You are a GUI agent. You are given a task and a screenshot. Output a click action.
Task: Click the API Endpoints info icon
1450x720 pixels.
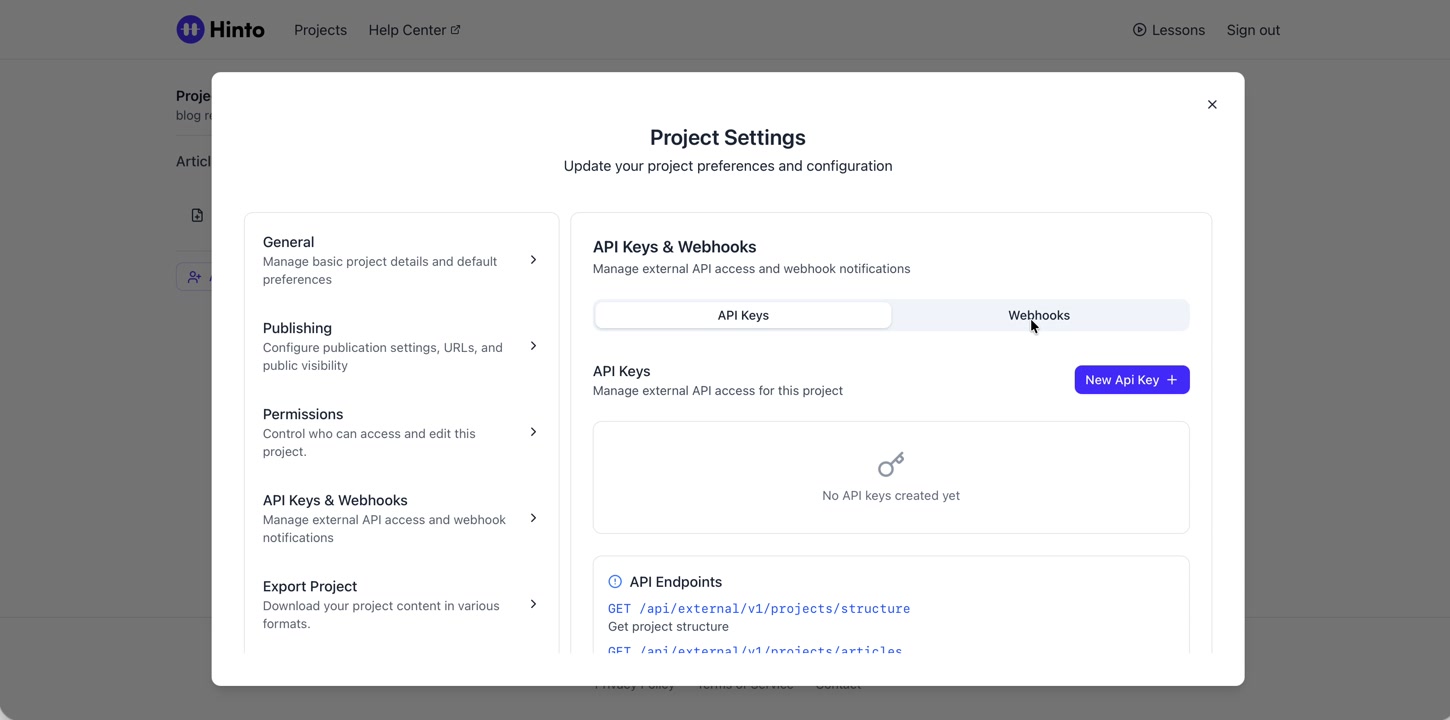[615, 582]
